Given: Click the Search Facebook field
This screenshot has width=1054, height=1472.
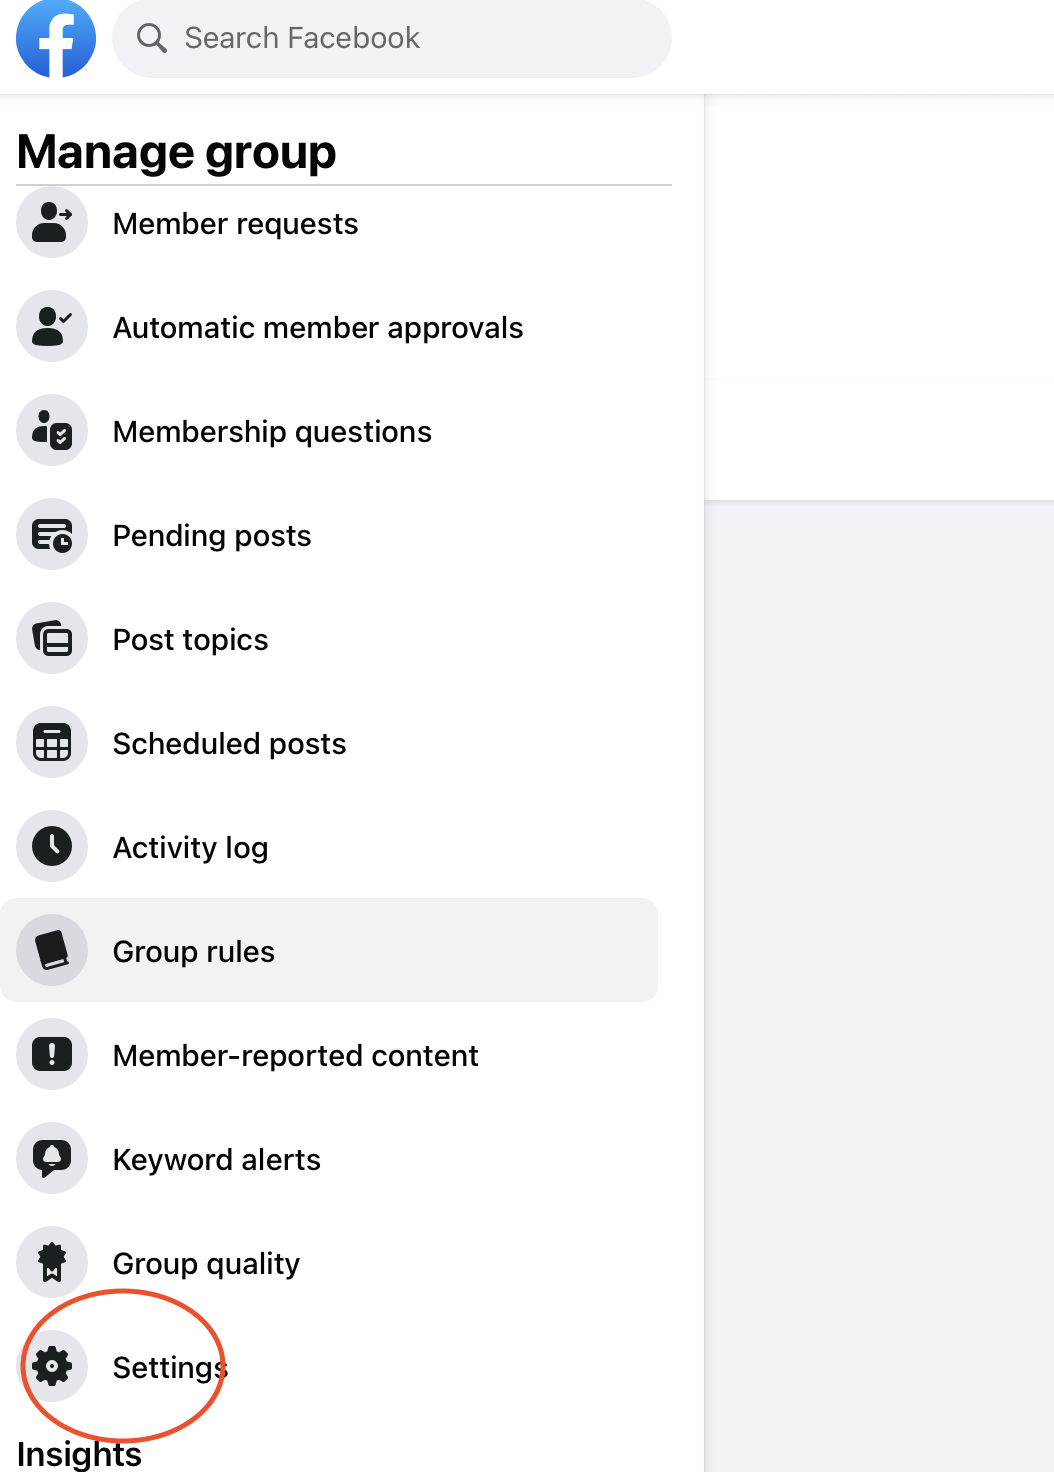Looking at the screenshot, I should point(392,38).
